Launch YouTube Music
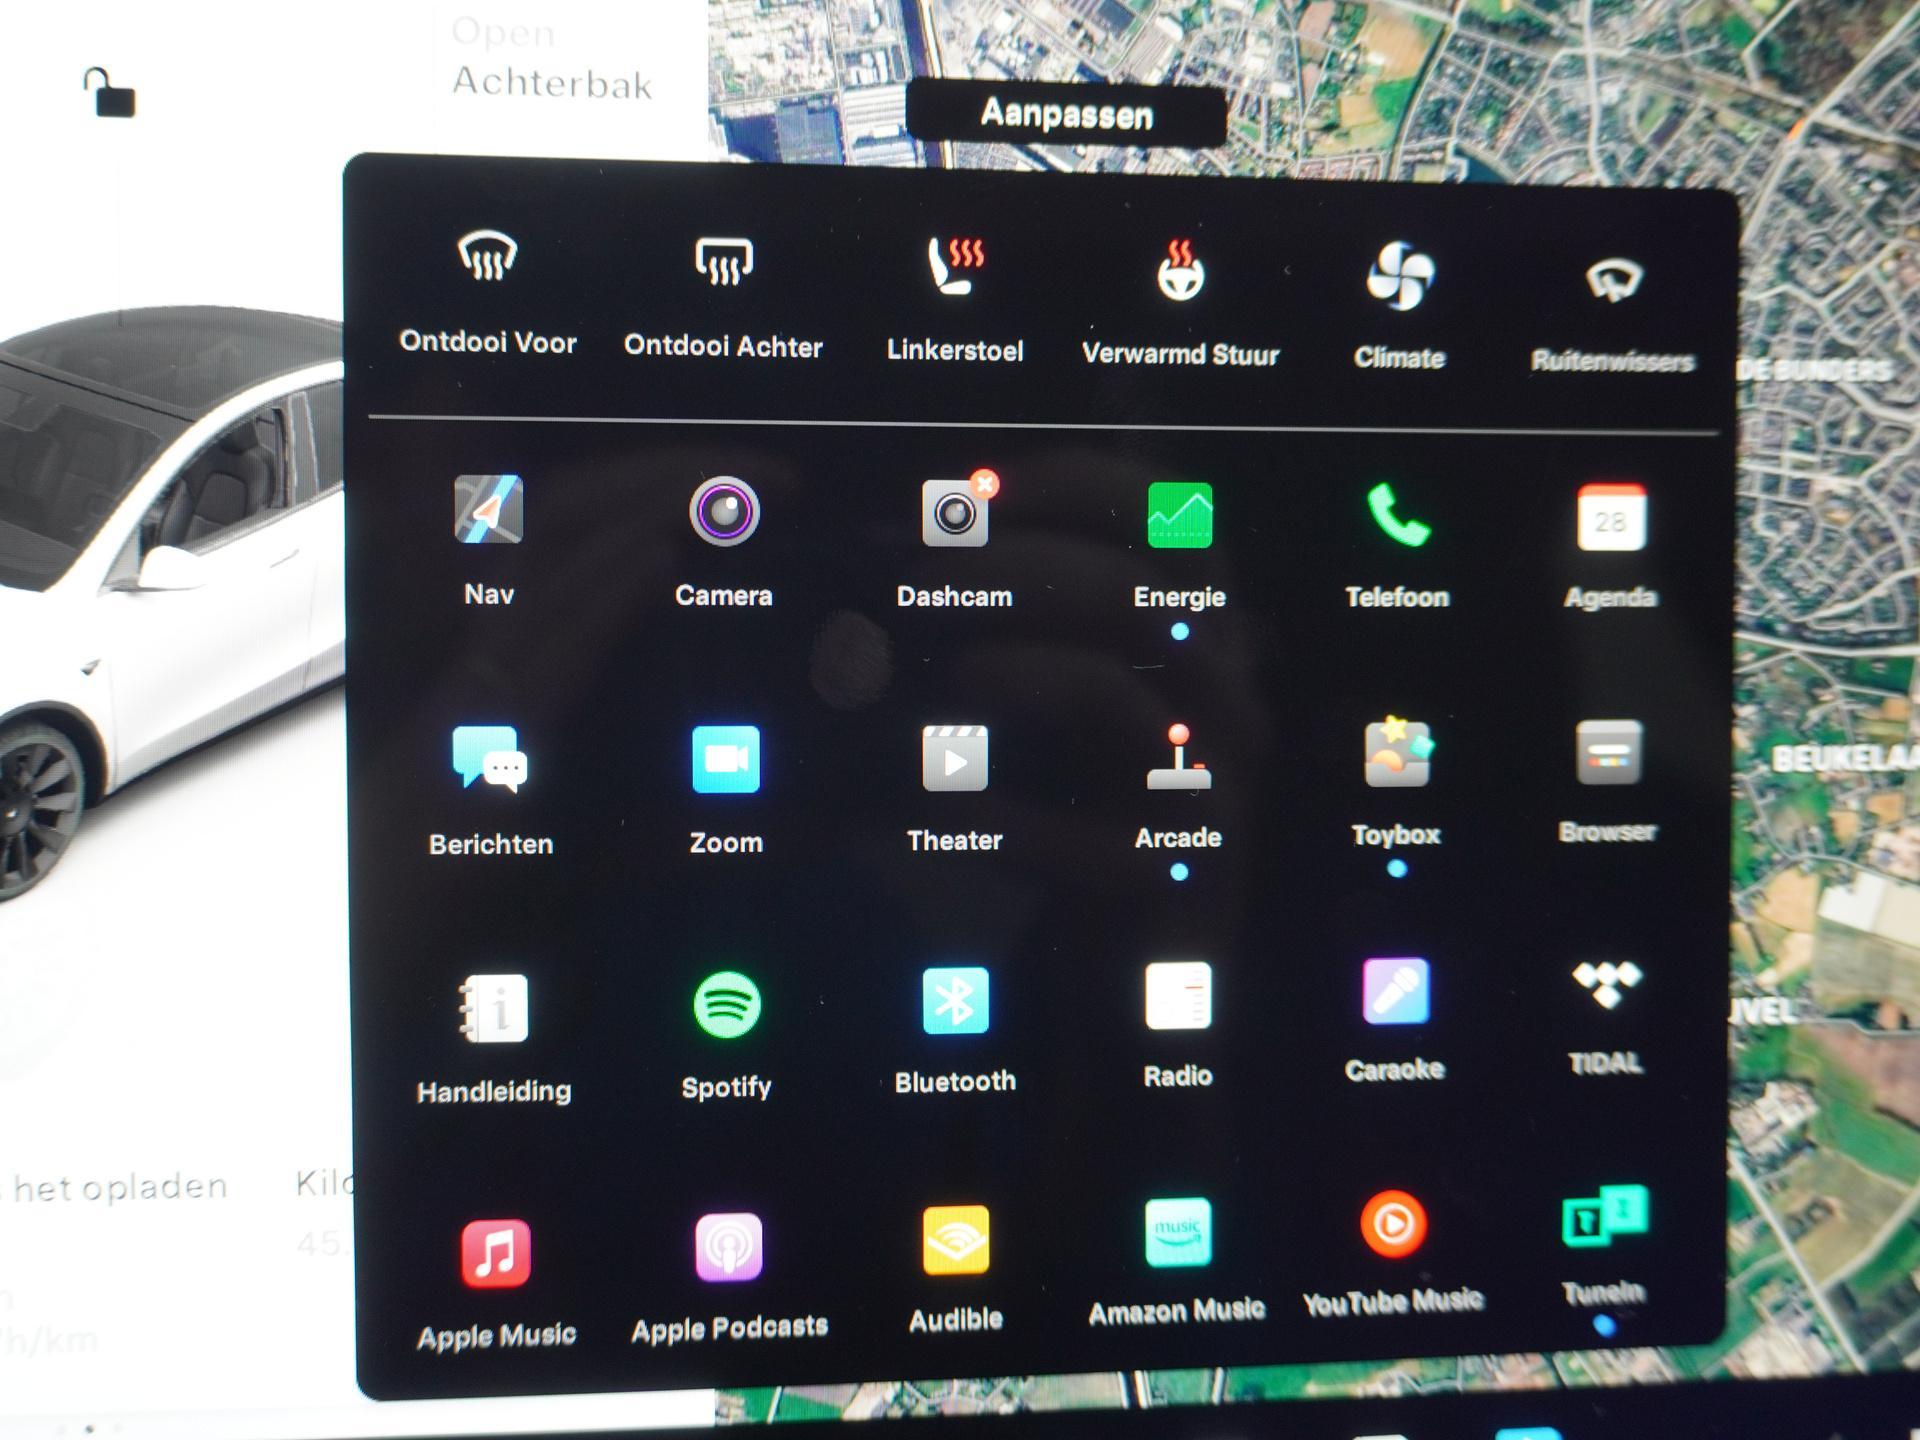 pyautogui.click(x=1393, y=1224)
